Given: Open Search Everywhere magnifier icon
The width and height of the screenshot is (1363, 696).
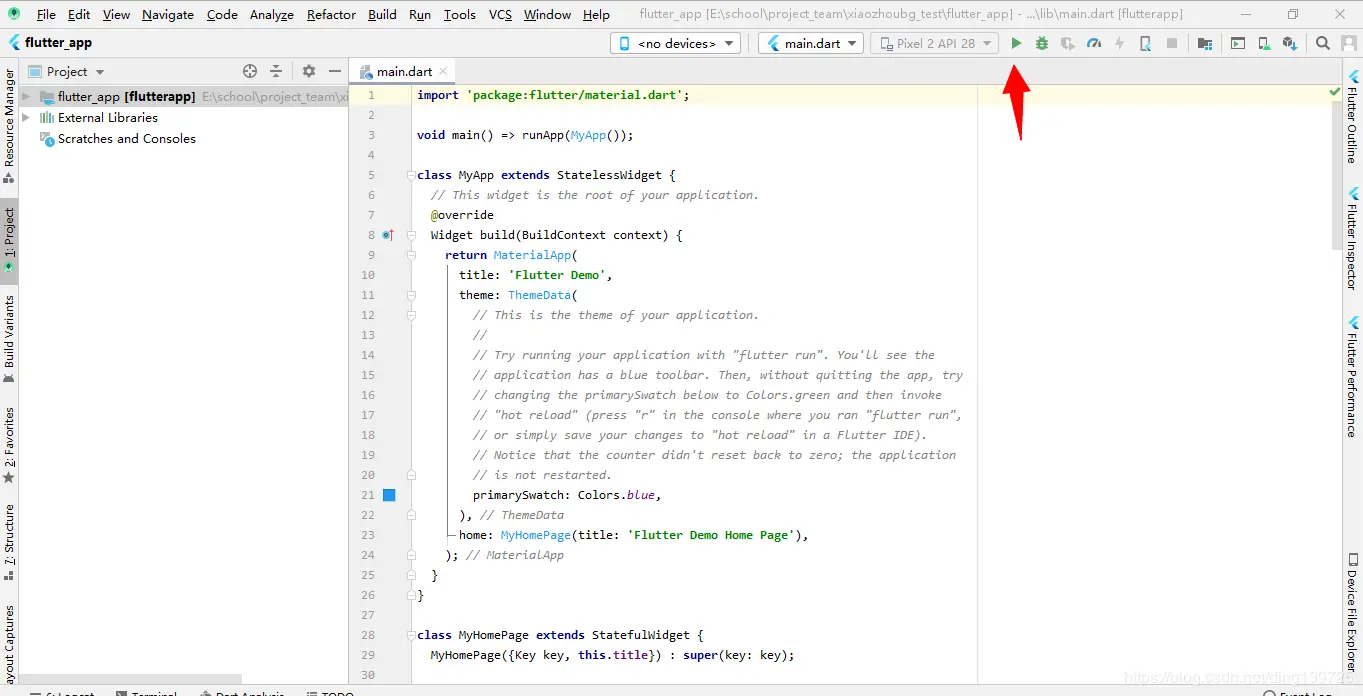Looking at the screenshot, I should (x=1323, y=44).
